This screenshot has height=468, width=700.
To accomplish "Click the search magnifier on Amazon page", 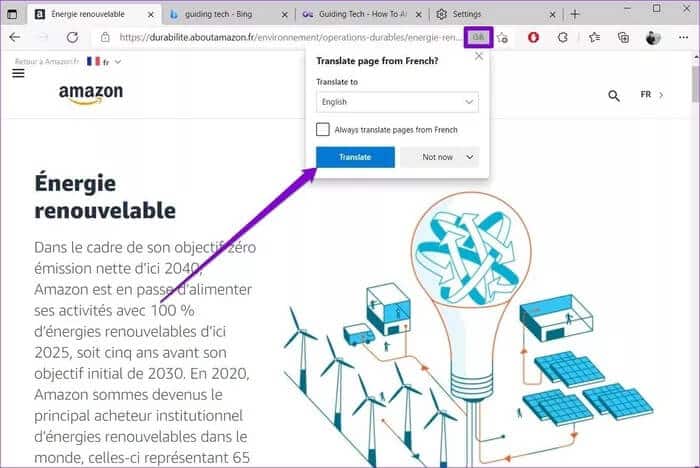I will [x=614, y=95].
